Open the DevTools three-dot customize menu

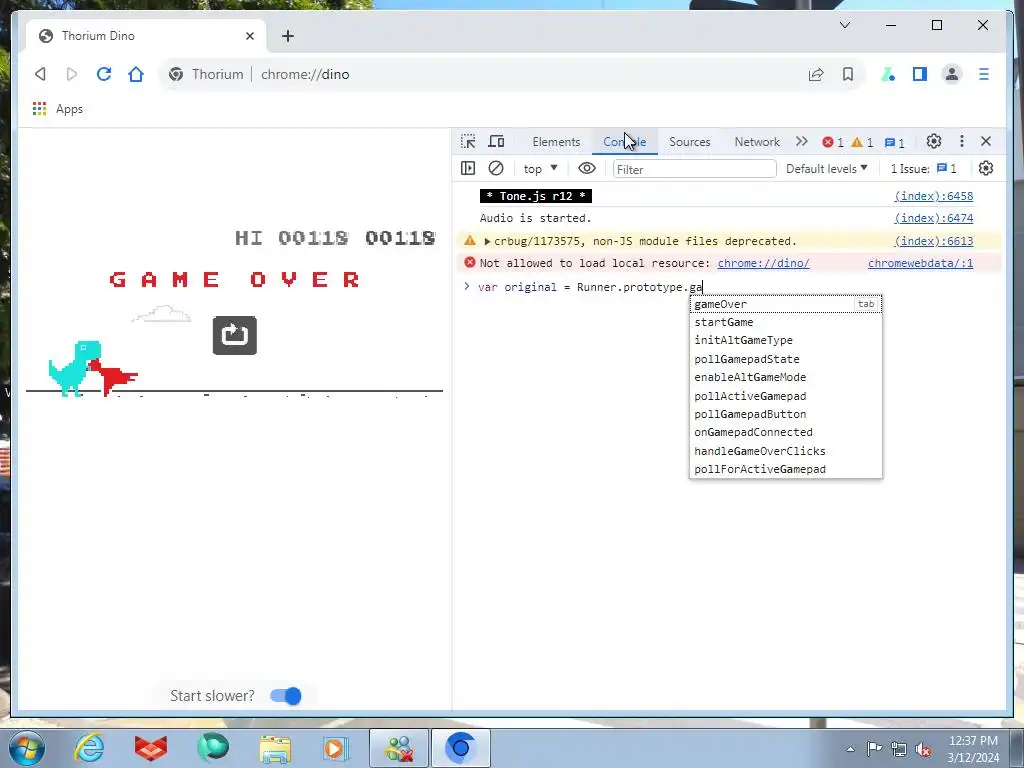(x=961, y=141)
